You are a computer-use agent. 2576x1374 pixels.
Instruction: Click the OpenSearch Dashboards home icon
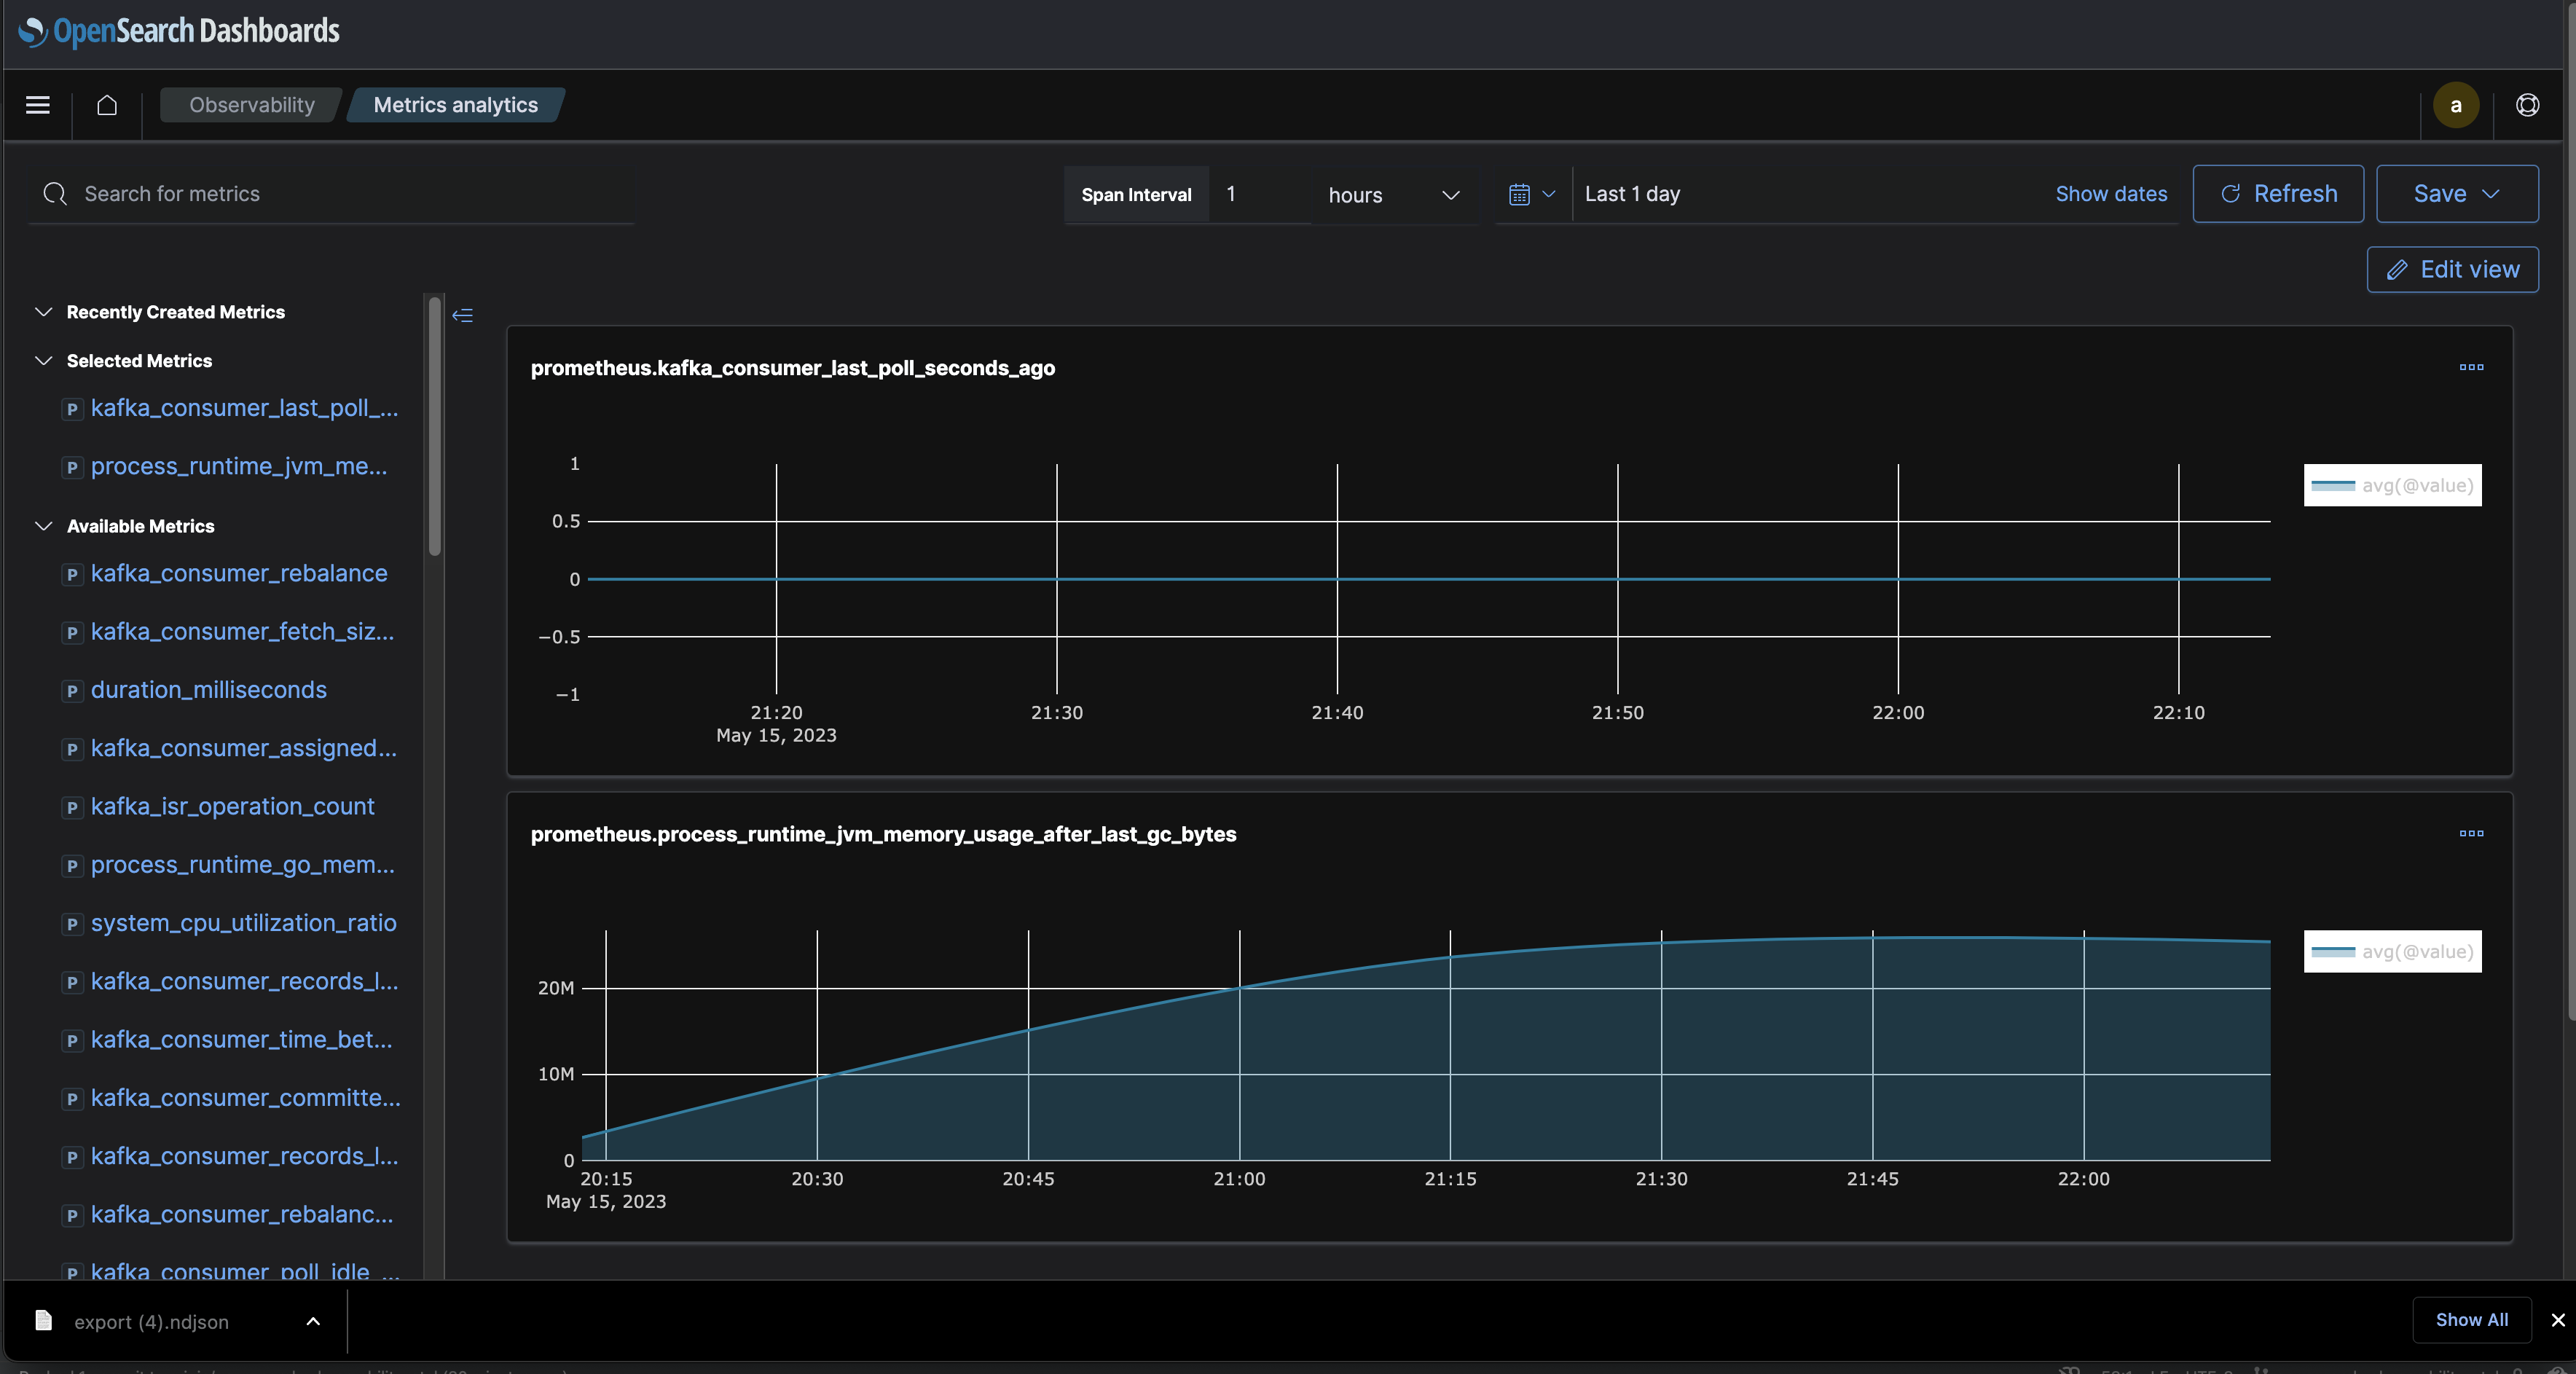[x=106, y=104]
